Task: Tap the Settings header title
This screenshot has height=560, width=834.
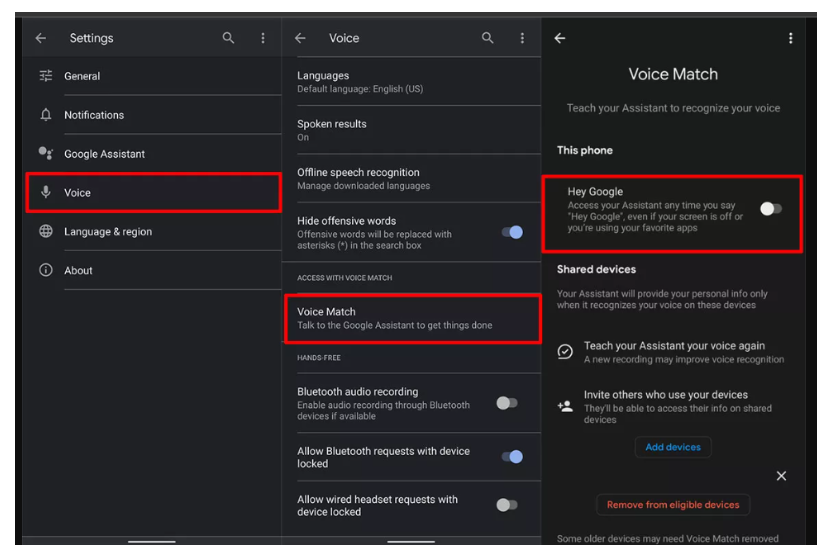Action: pyautogui.click(x=91, y=38)
